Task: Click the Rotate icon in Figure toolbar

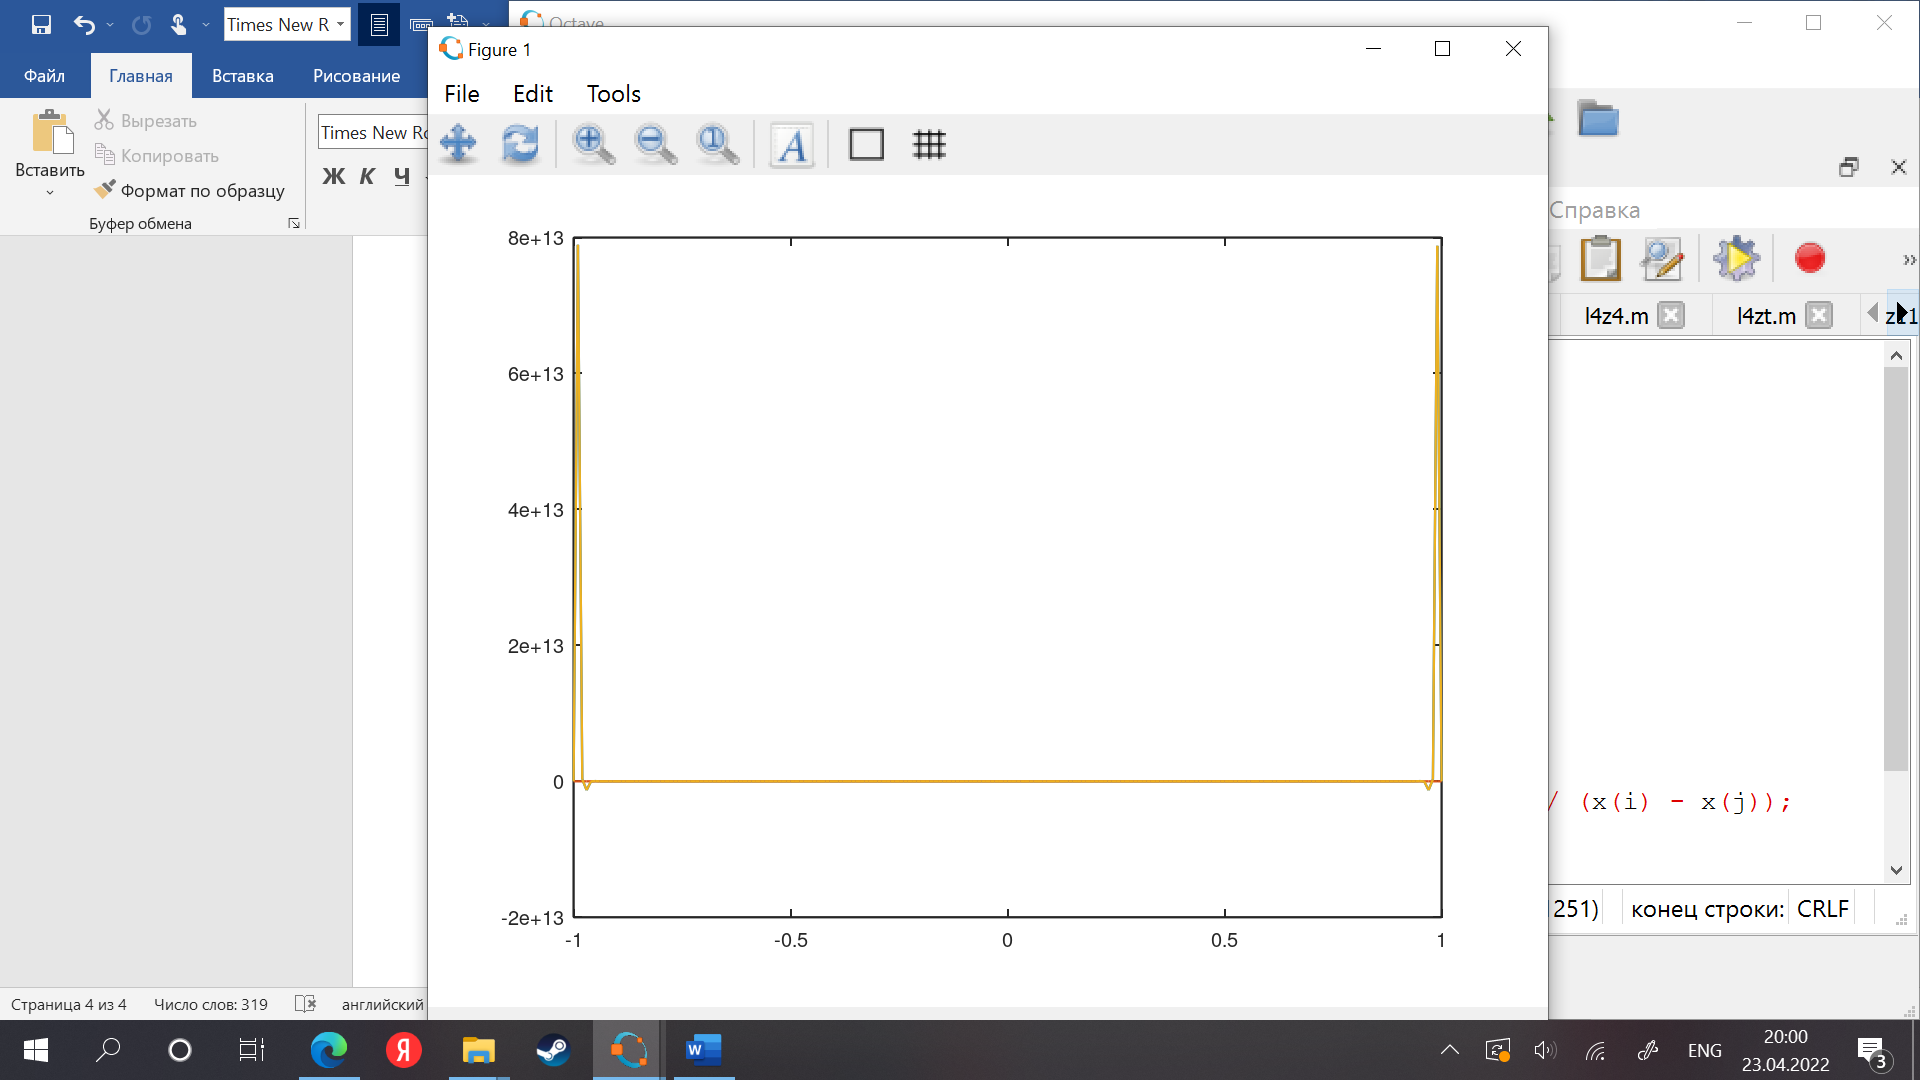Action: 520,144
